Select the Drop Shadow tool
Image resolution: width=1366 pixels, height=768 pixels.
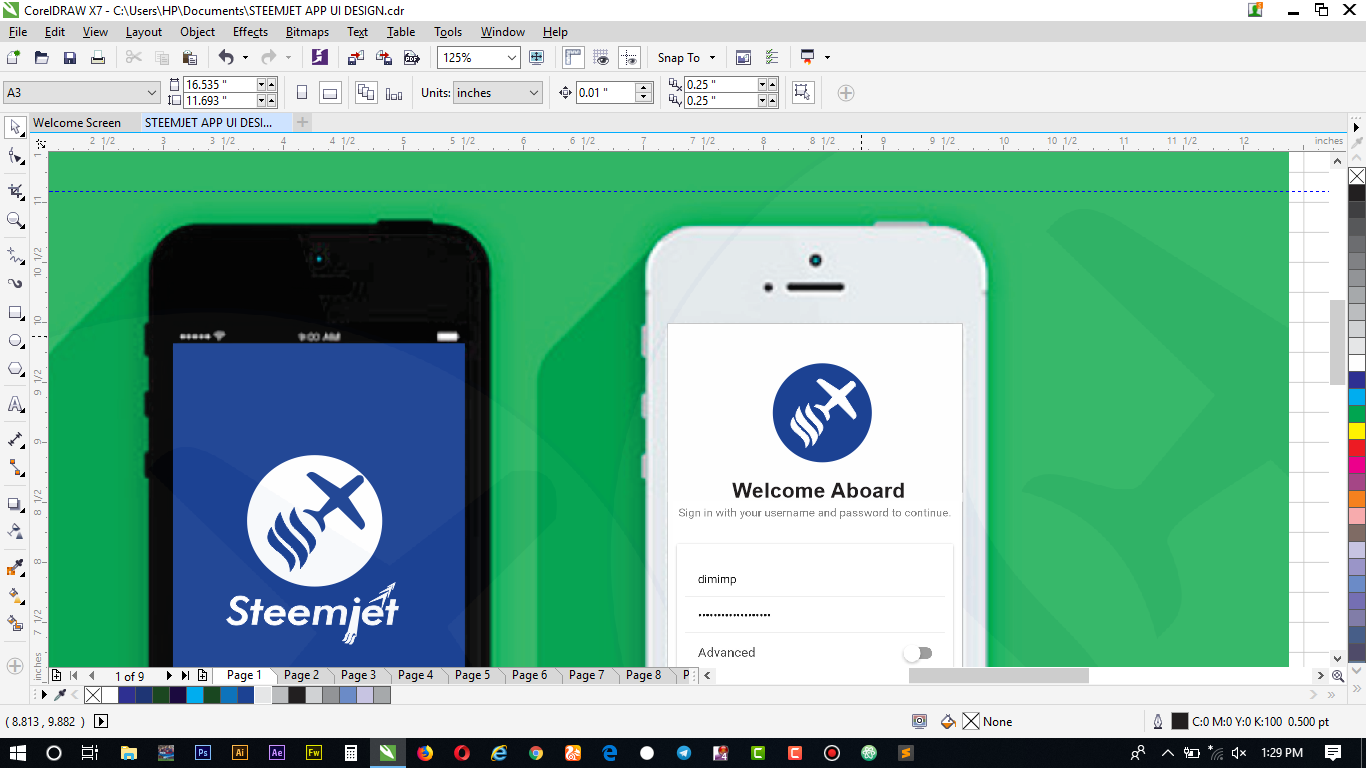pos(15,504)
